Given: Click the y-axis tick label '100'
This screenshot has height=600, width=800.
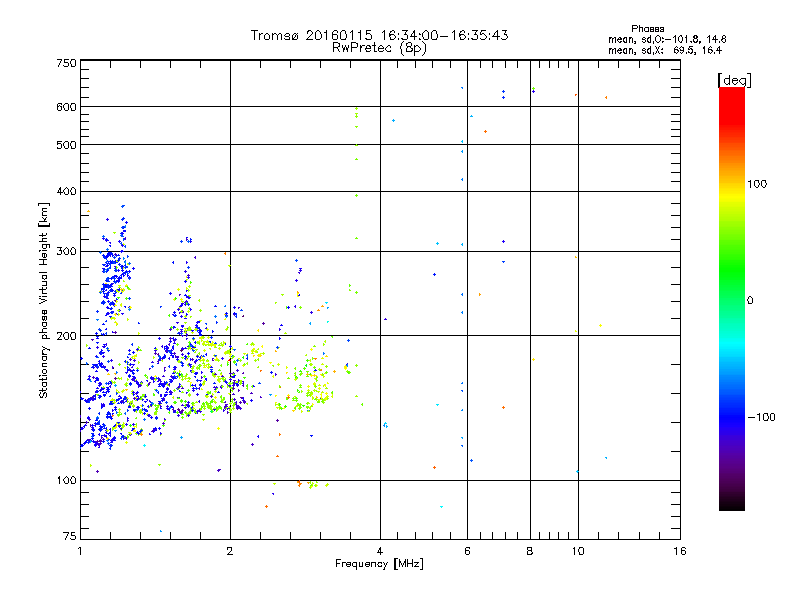Looking at the screenshot, I should 66,480.
